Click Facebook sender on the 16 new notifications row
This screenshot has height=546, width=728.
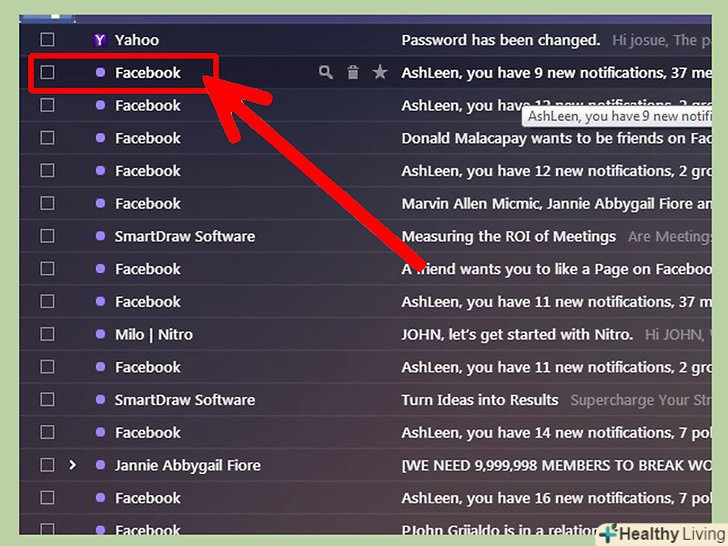pos(148,498)
